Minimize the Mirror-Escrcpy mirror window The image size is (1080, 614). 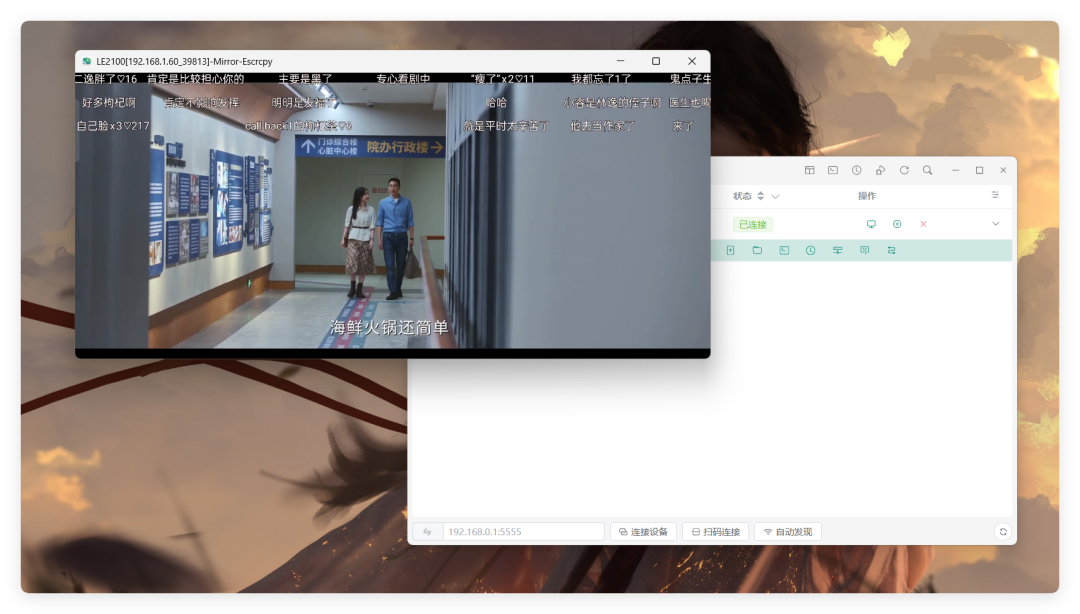pos(621,61)
